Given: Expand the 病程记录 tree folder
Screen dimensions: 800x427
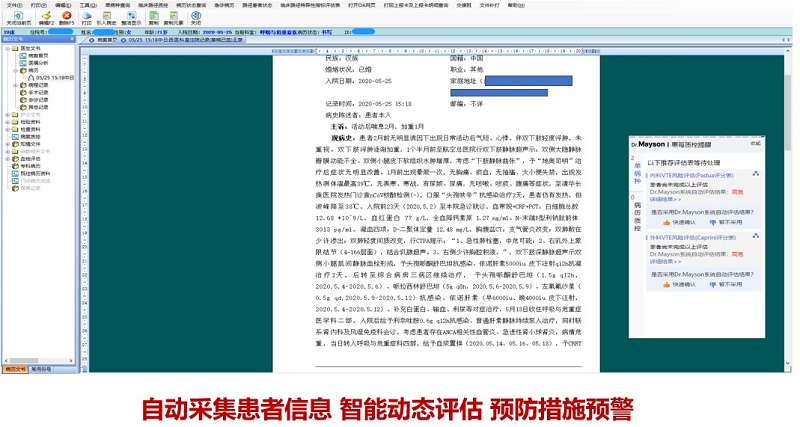Looking at the screenshot, I should click(x=15, y=85).
